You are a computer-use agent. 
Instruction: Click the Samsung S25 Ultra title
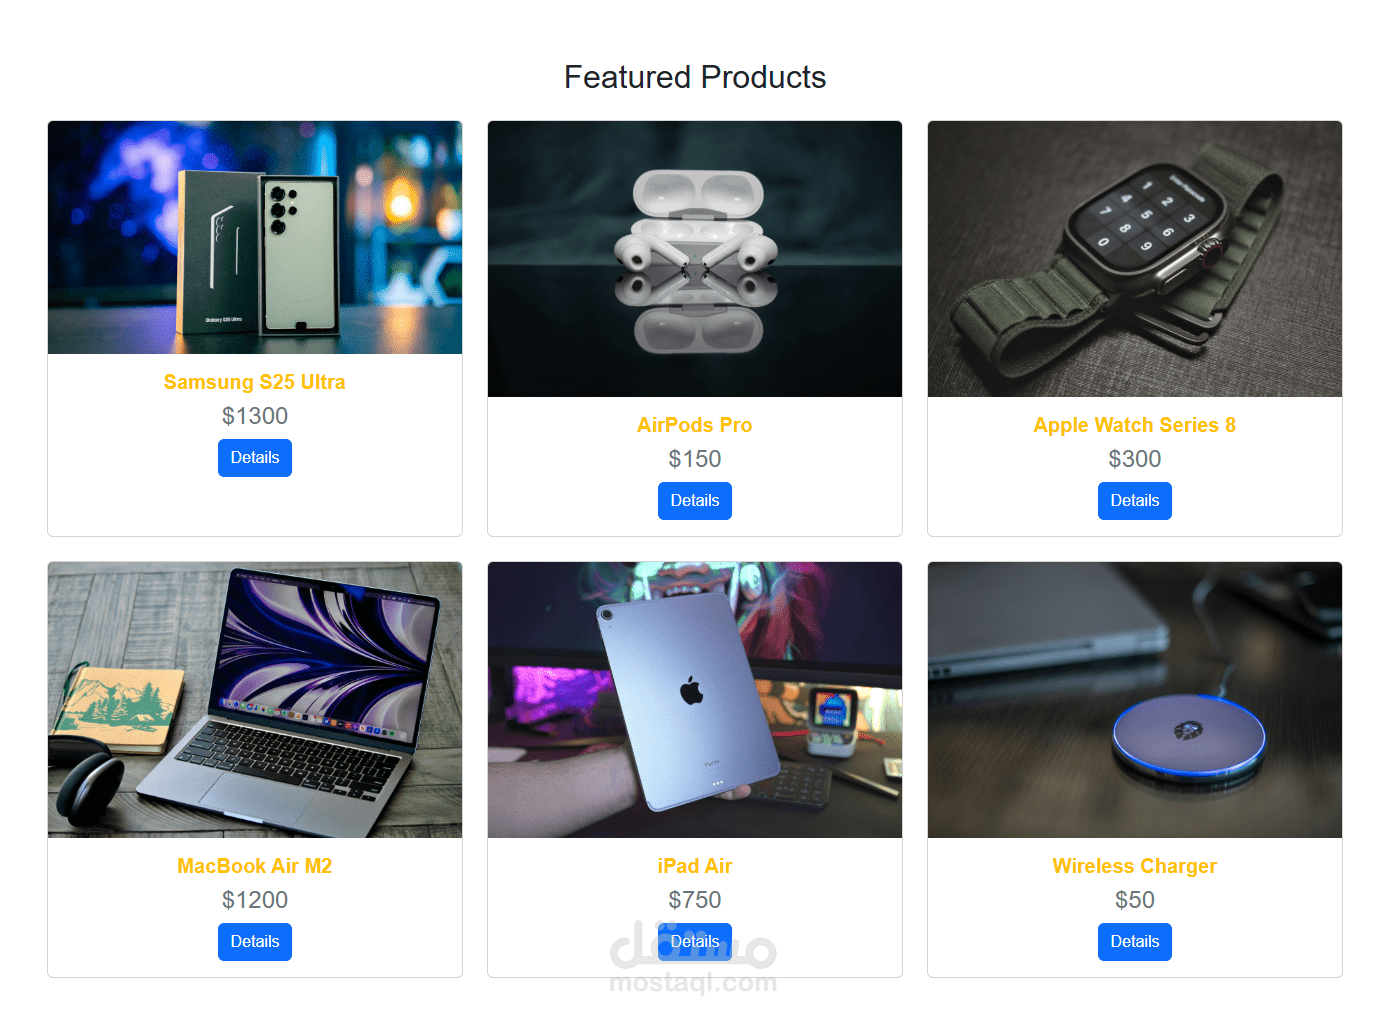[x=255, y=382]
